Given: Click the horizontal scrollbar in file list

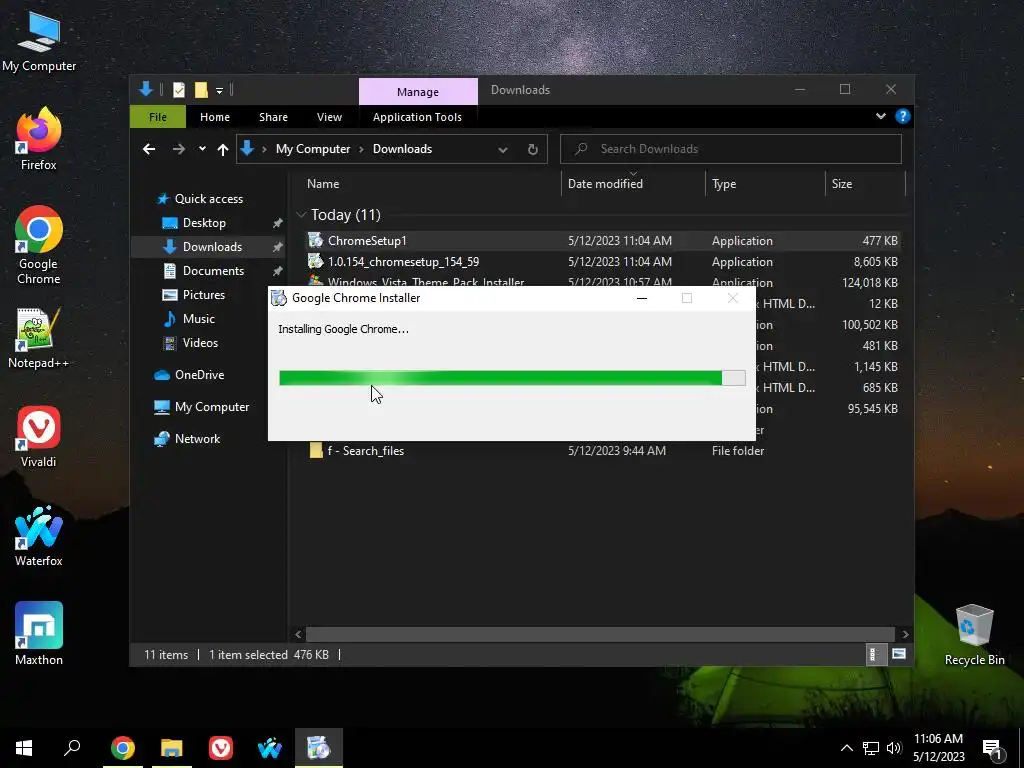Looking at the screenshot, I should point(600,634).
